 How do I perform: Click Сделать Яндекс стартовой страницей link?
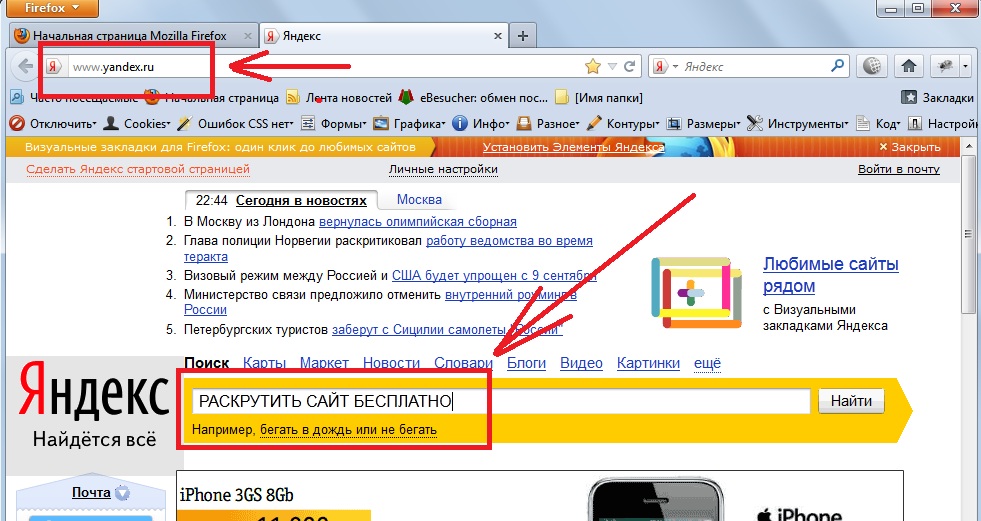point(138,169)
